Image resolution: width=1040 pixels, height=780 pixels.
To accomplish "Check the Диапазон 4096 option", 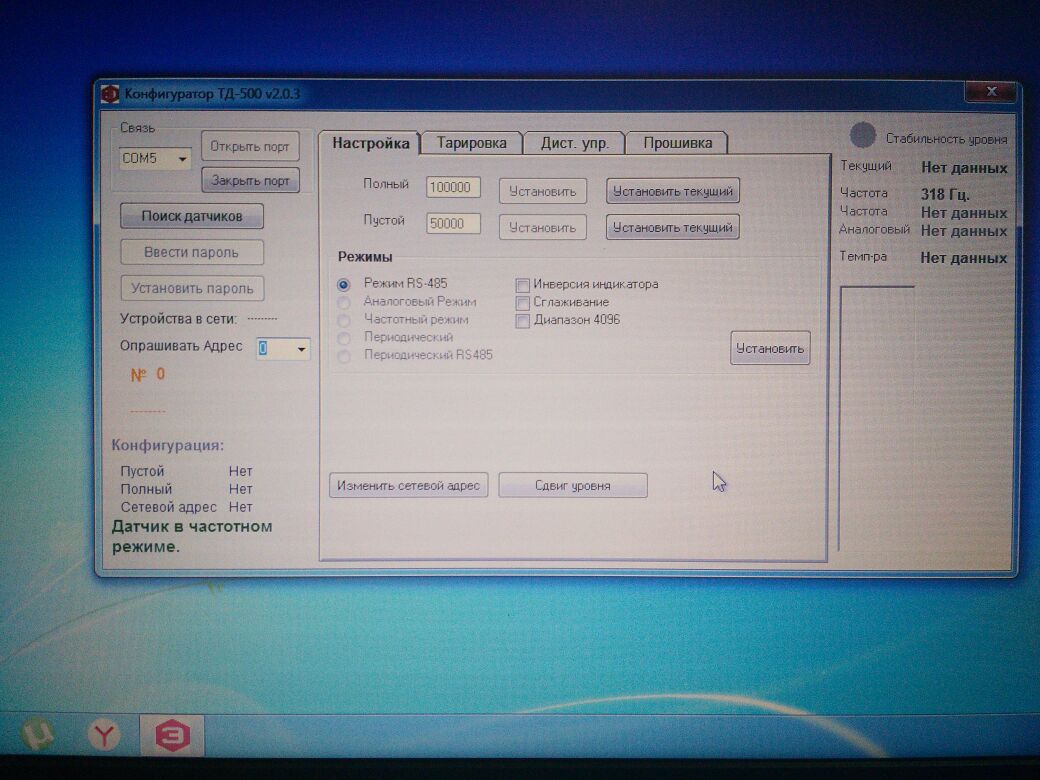I will (522, 321).
